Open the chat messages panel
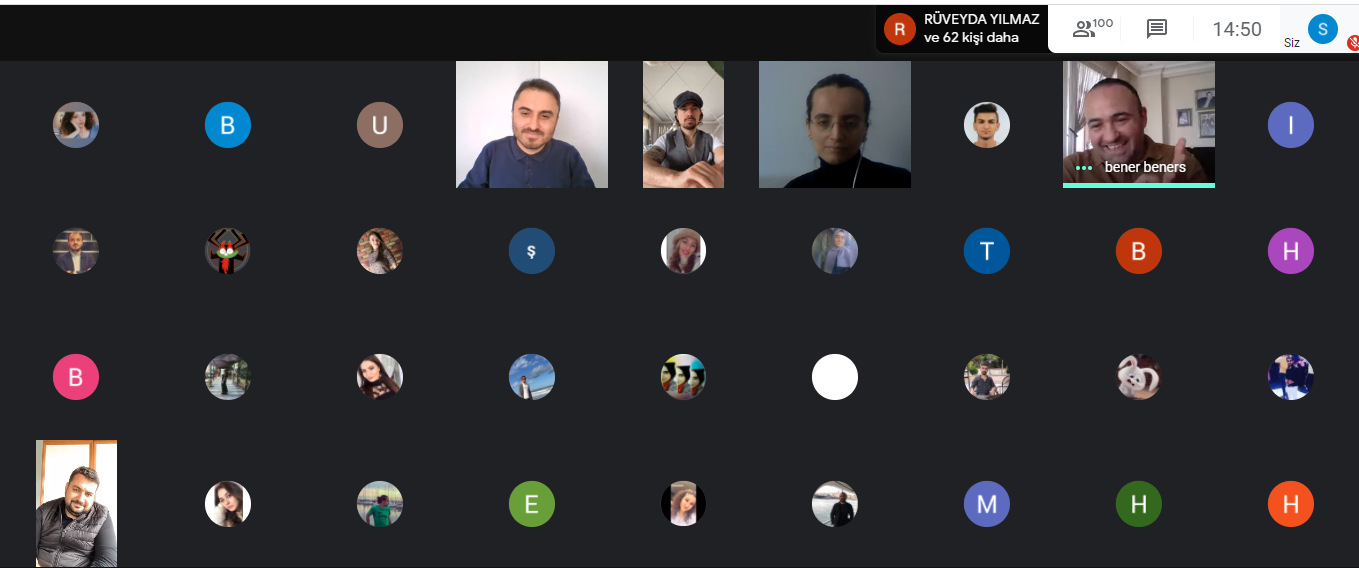 (1157, 29)
